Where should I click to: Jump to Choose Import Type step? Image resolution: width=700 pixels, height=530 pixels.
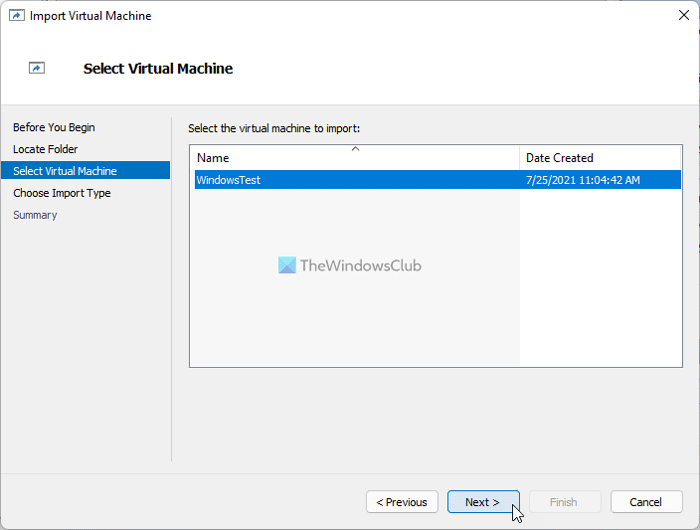coord(62,193)
